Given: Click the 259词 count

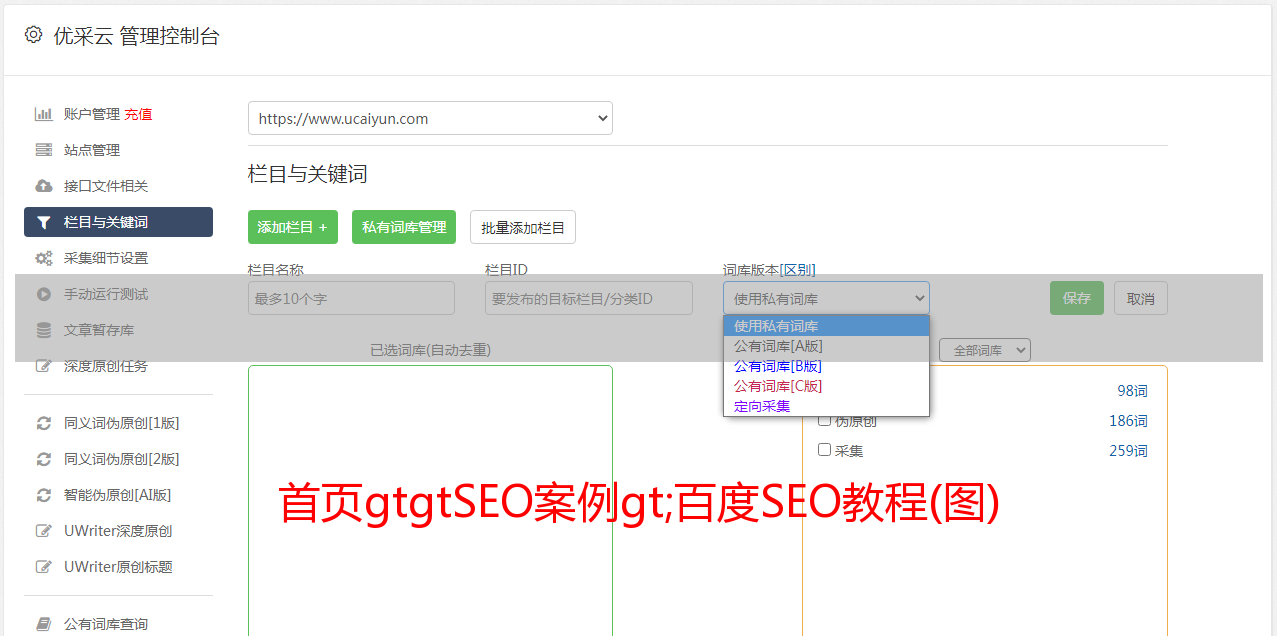Looking at the screenshot, I should click(1128, 451).
